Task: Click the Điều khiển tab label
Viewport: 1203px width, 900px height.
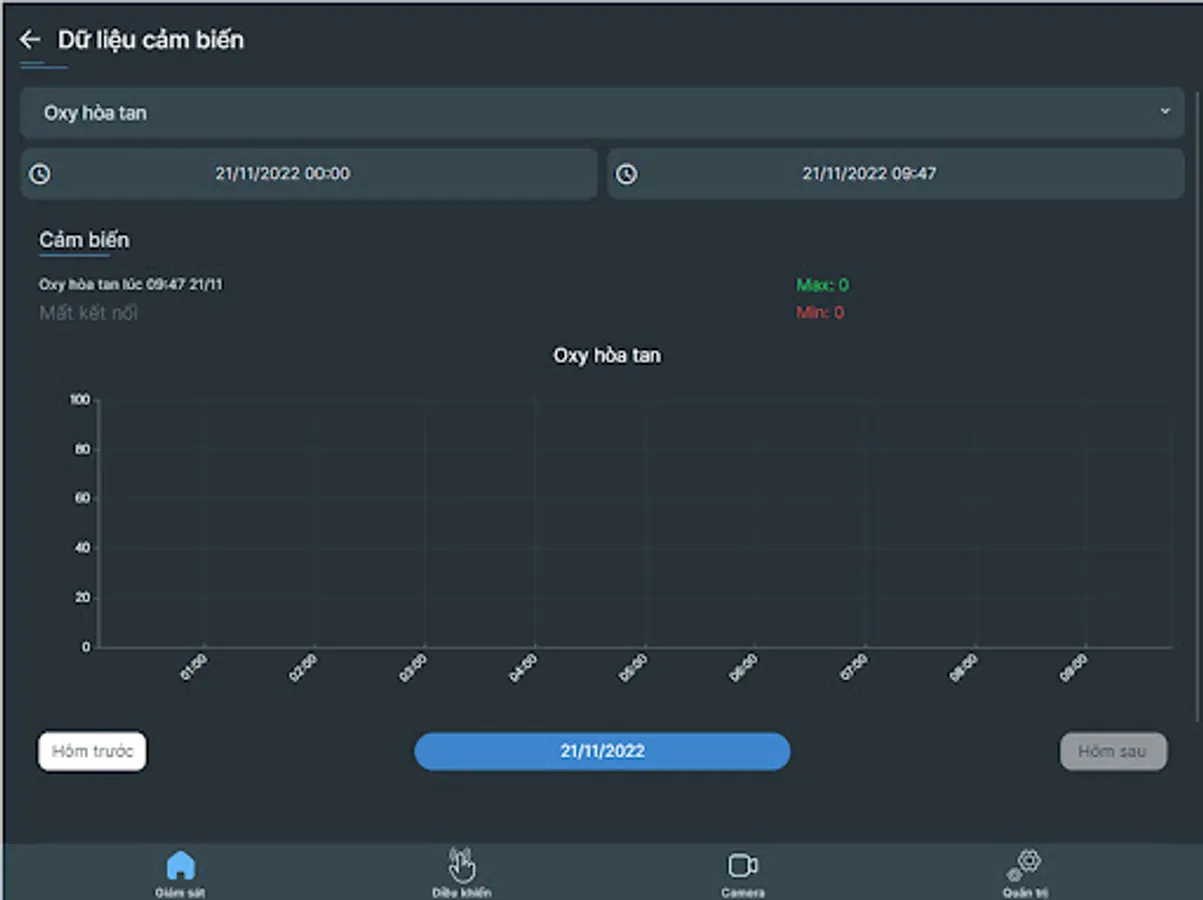Action: click(x=461, y=892)
